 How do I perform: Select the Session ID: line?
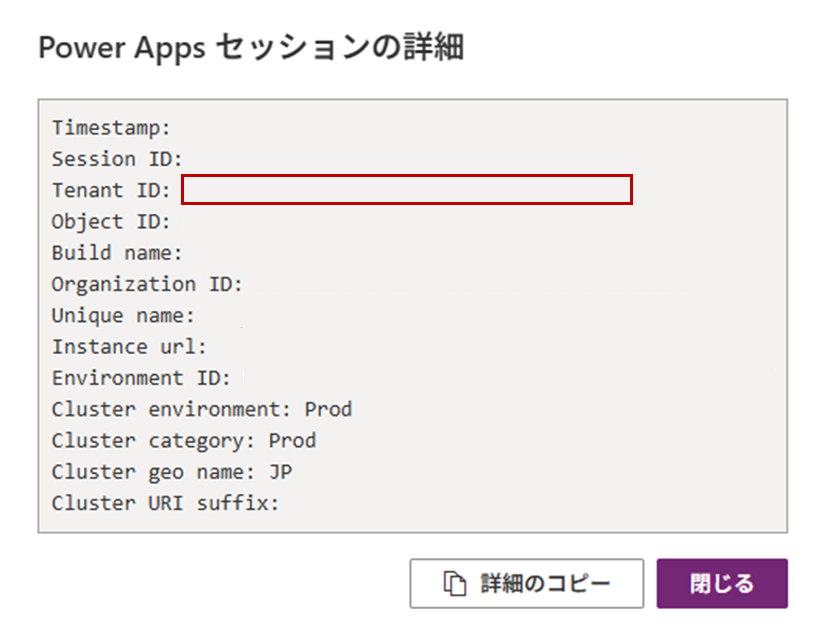[x=117, y=159]
